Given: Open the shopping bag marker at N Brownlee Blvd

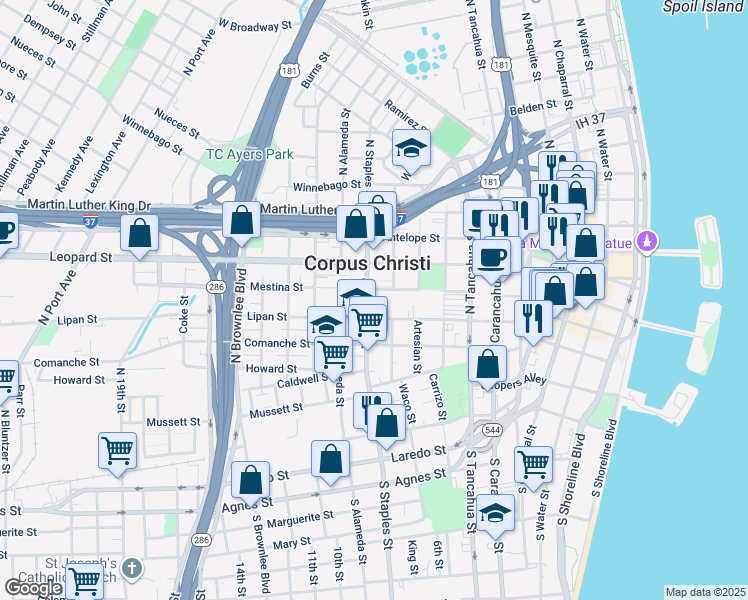Looking at the screenshot, I should [241, 222].
